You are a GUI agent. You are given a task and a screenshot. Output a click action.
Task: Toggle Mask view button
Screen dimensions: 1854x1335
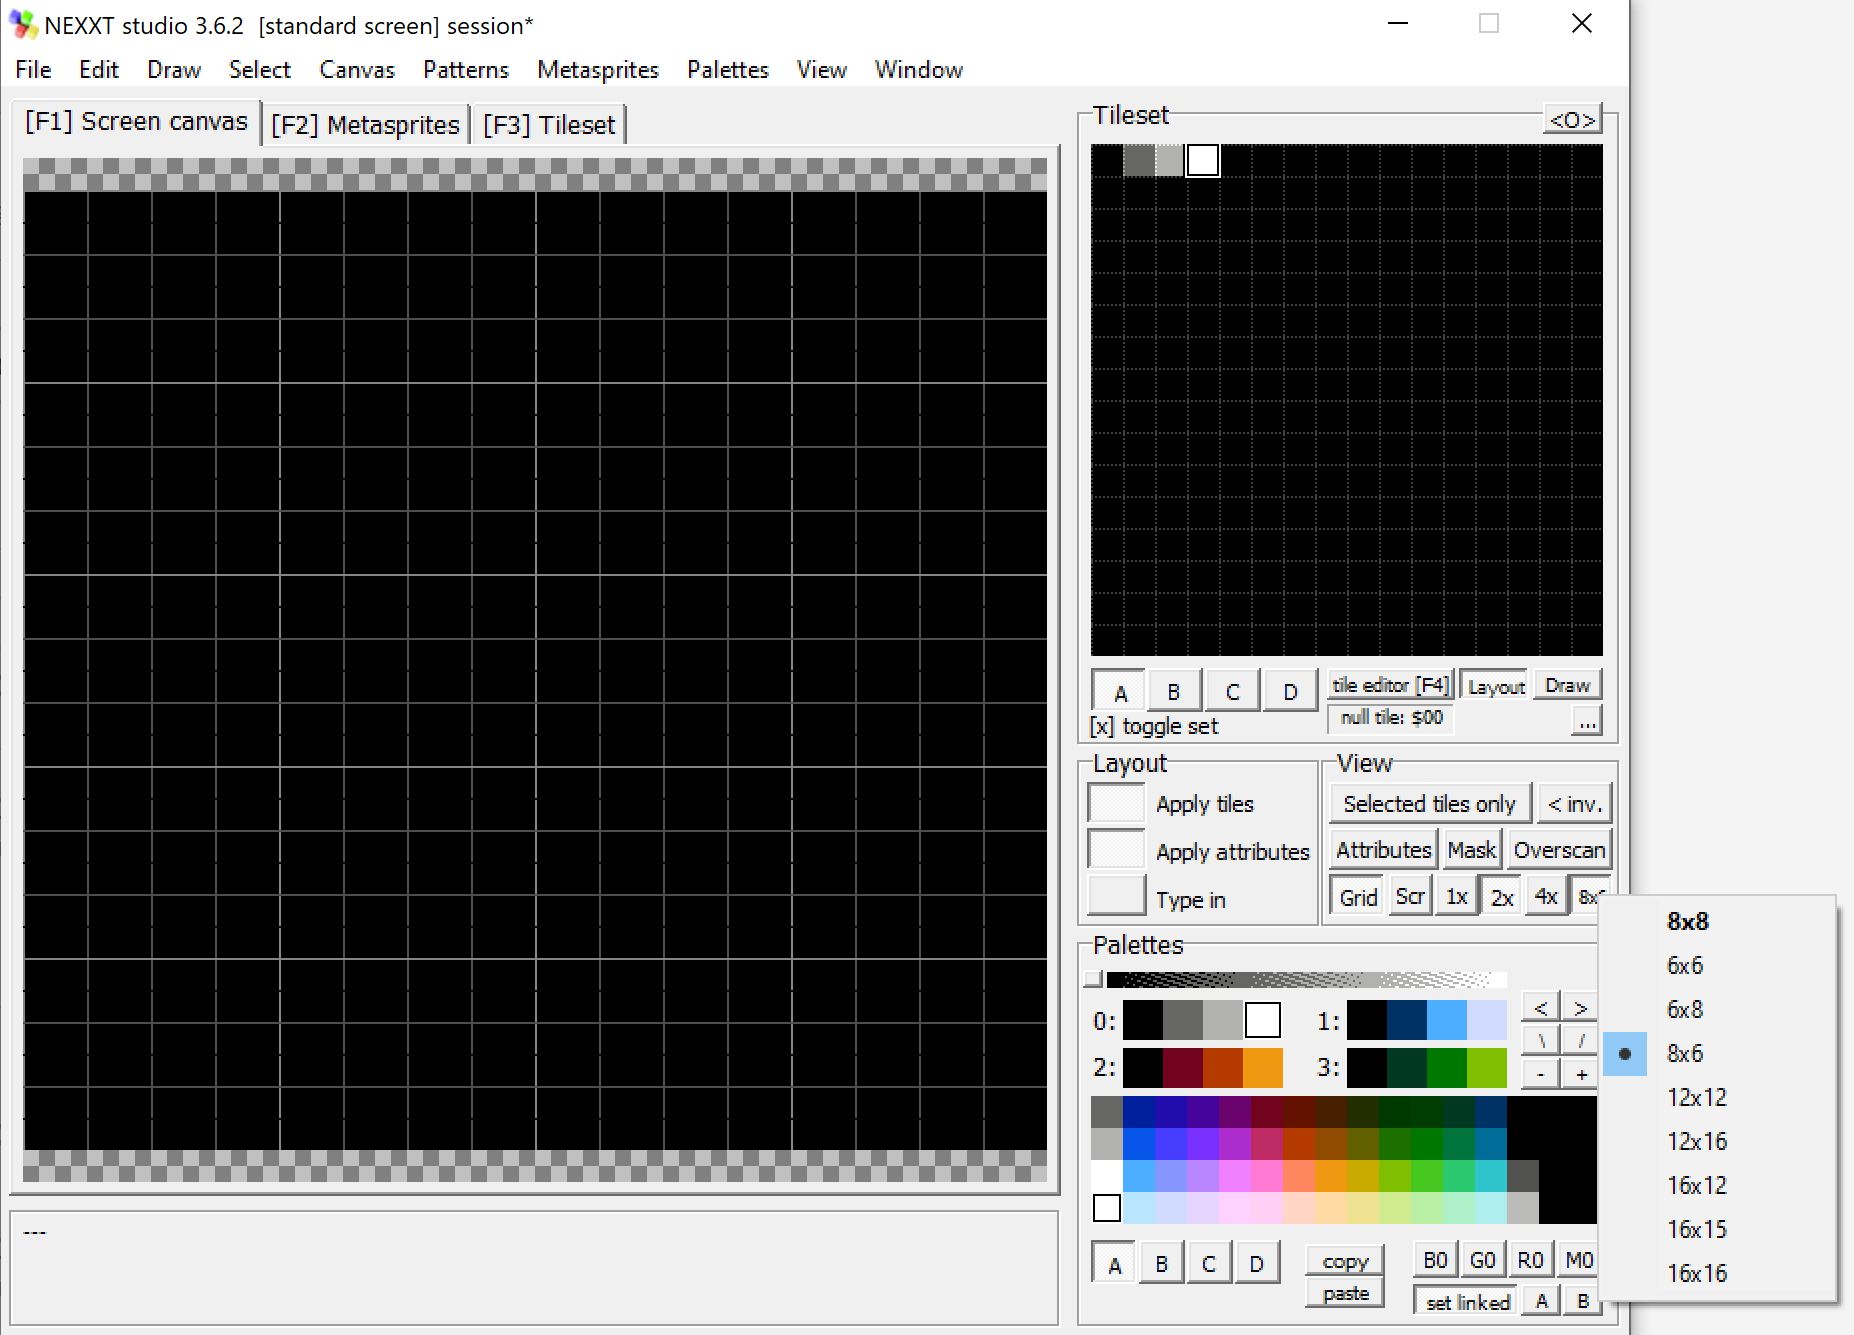tap(1471, 850)
